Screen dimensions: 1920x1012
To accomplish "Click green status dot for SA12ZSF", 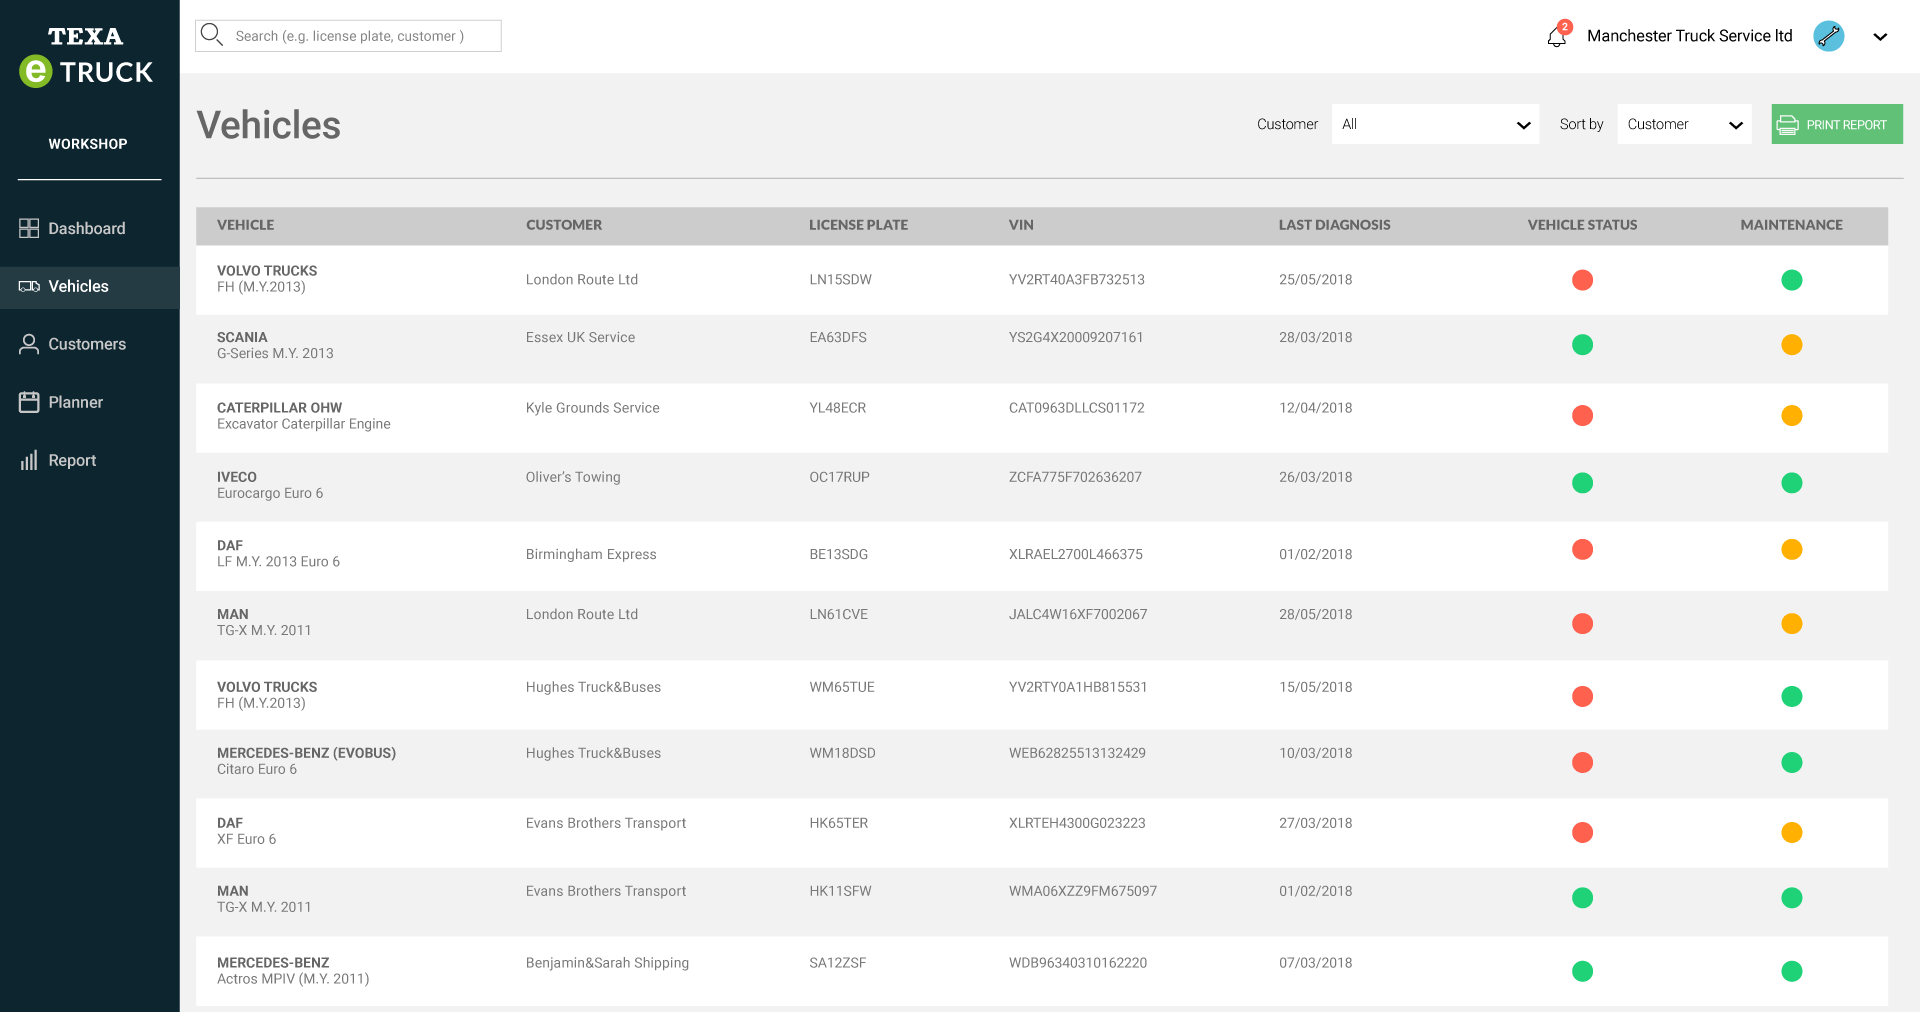I will tap(1582, 971).
